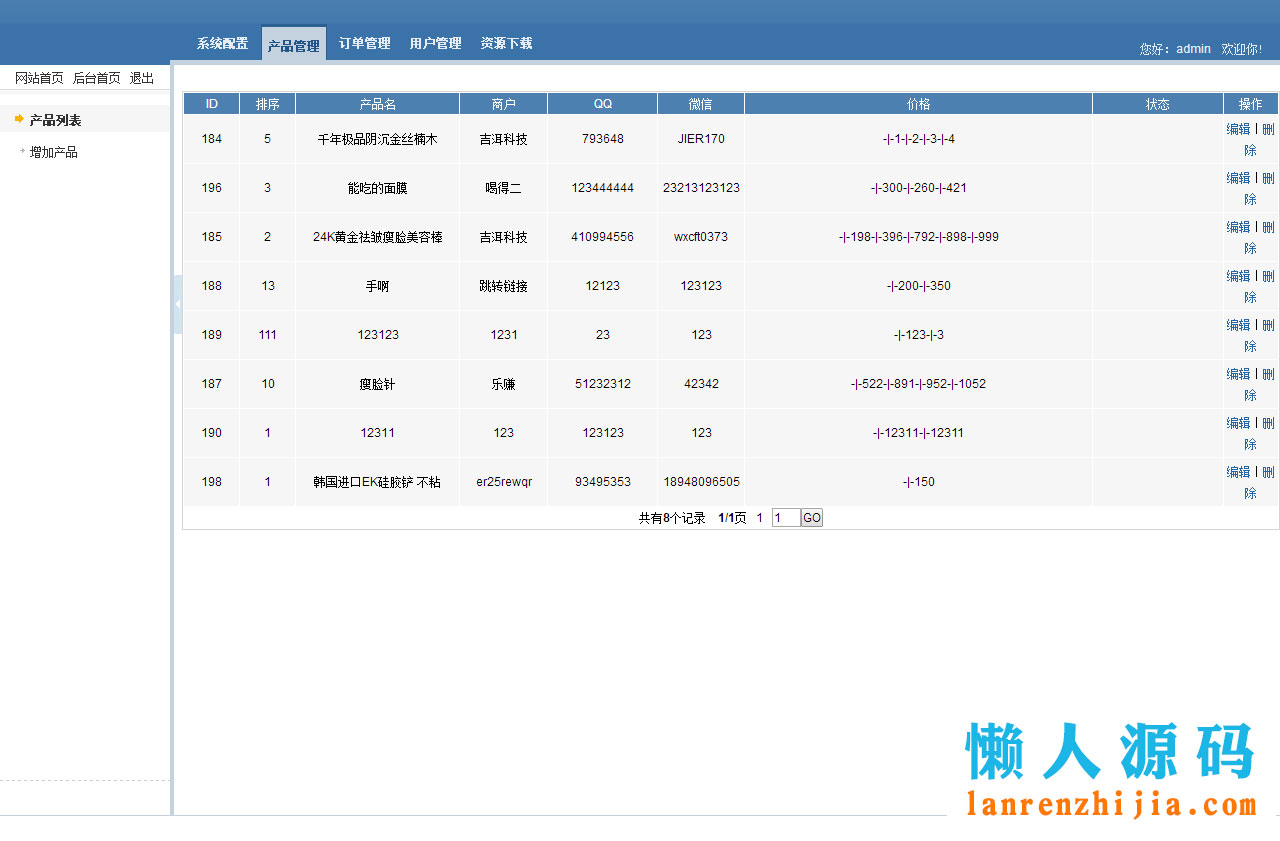The width and height of the screenshot is (1280, 841).
Task: Select 产品列表 with the orange arrow marker
Action: coord(54,118)
